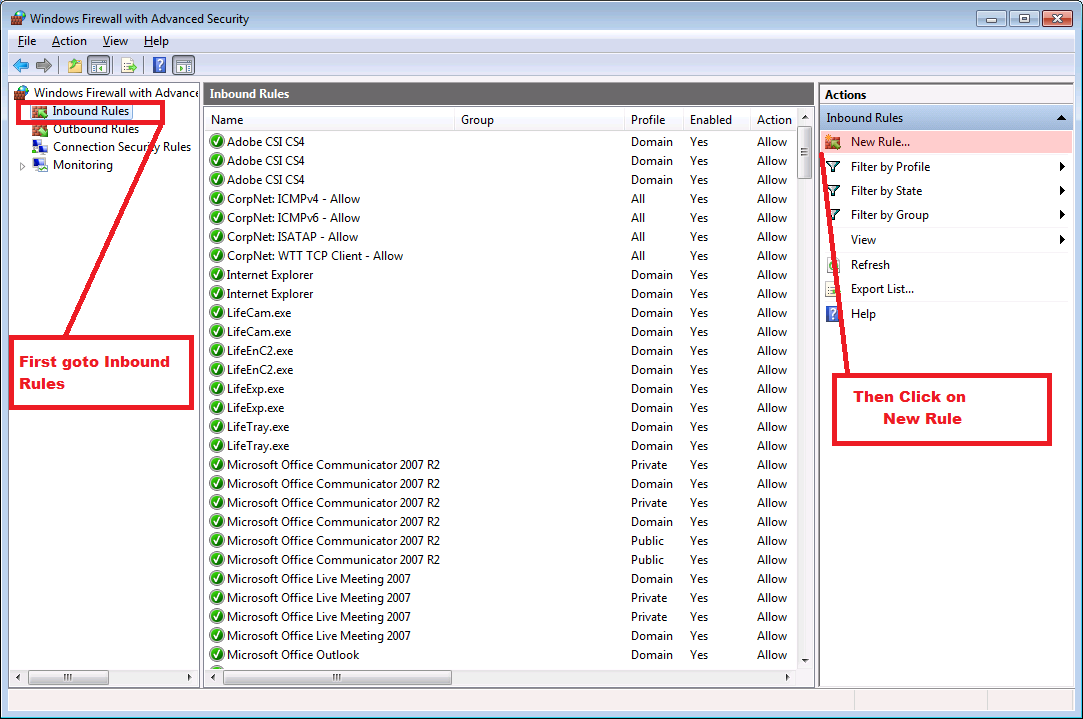Click the green check icon beside CorpNet: WTT TCP Client

point(217,256)
